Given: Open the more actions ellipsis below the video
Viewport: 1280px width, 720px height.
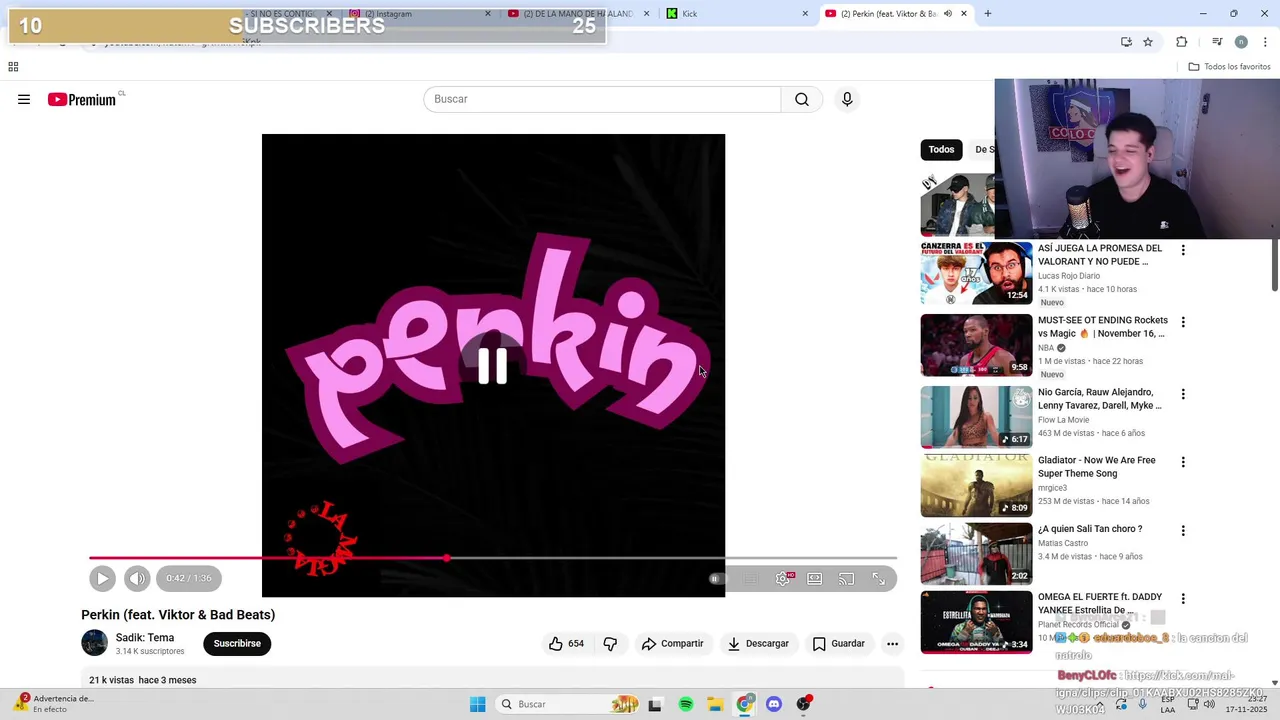Looking at the screenshot, I should pyautogui.click(x=893, y=643).
